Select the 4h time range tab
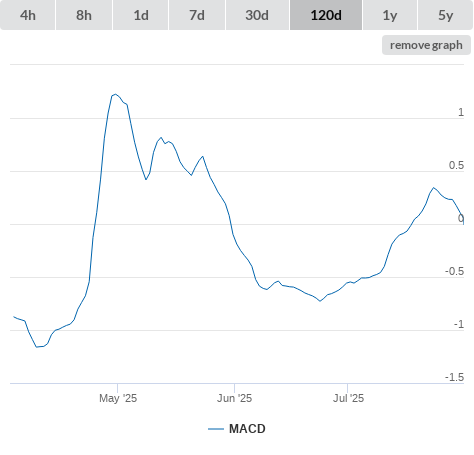474x455 pixels. (28, 15)
